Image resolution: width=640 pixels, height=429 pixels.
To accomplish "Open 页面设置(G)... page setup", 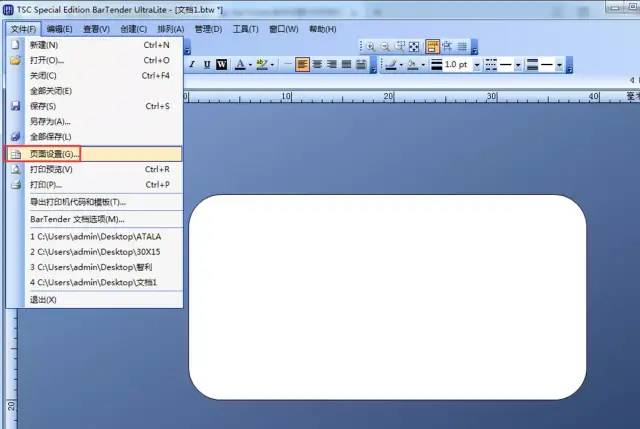I will pyautogui.click(x=94, y=154).
